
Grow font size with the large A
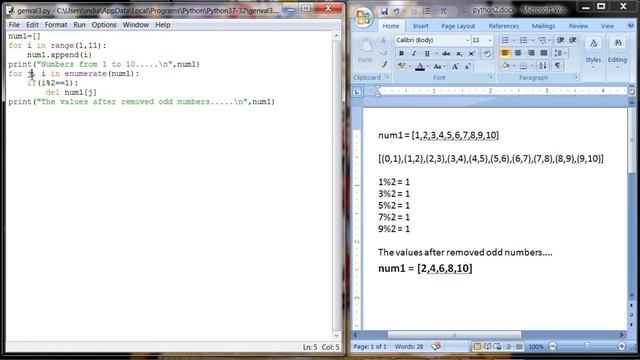(x=455, y=66)
